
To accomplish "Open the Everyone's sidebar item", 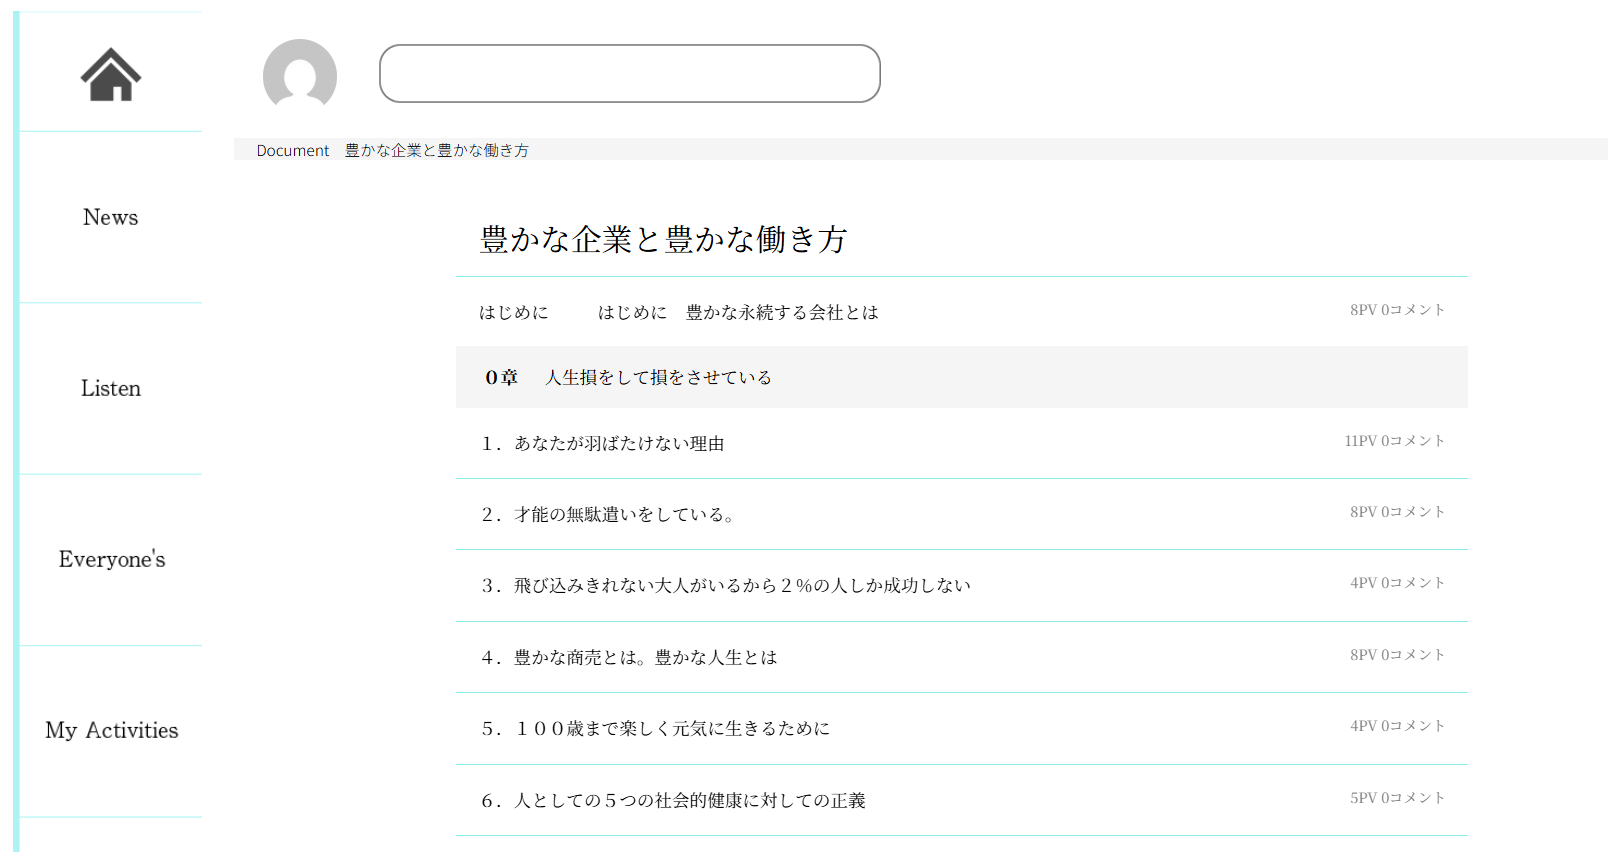I will 112,559.
